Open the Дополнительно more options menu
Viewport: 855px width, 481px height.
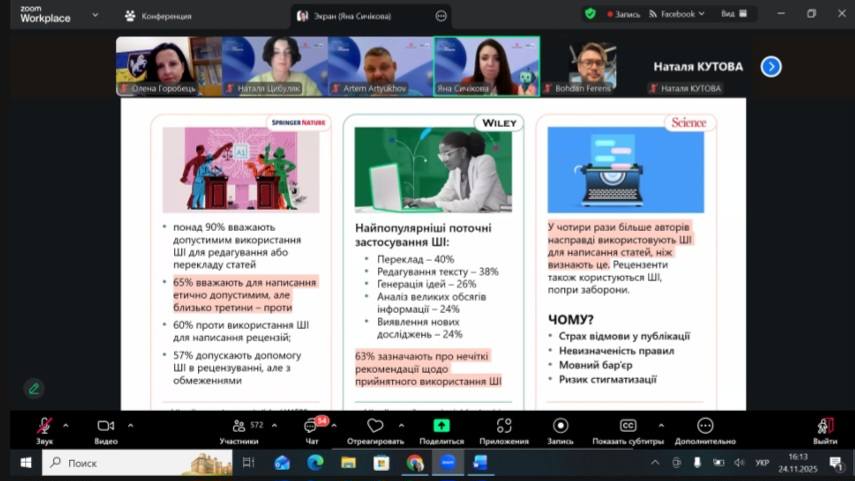pos(705,426)
